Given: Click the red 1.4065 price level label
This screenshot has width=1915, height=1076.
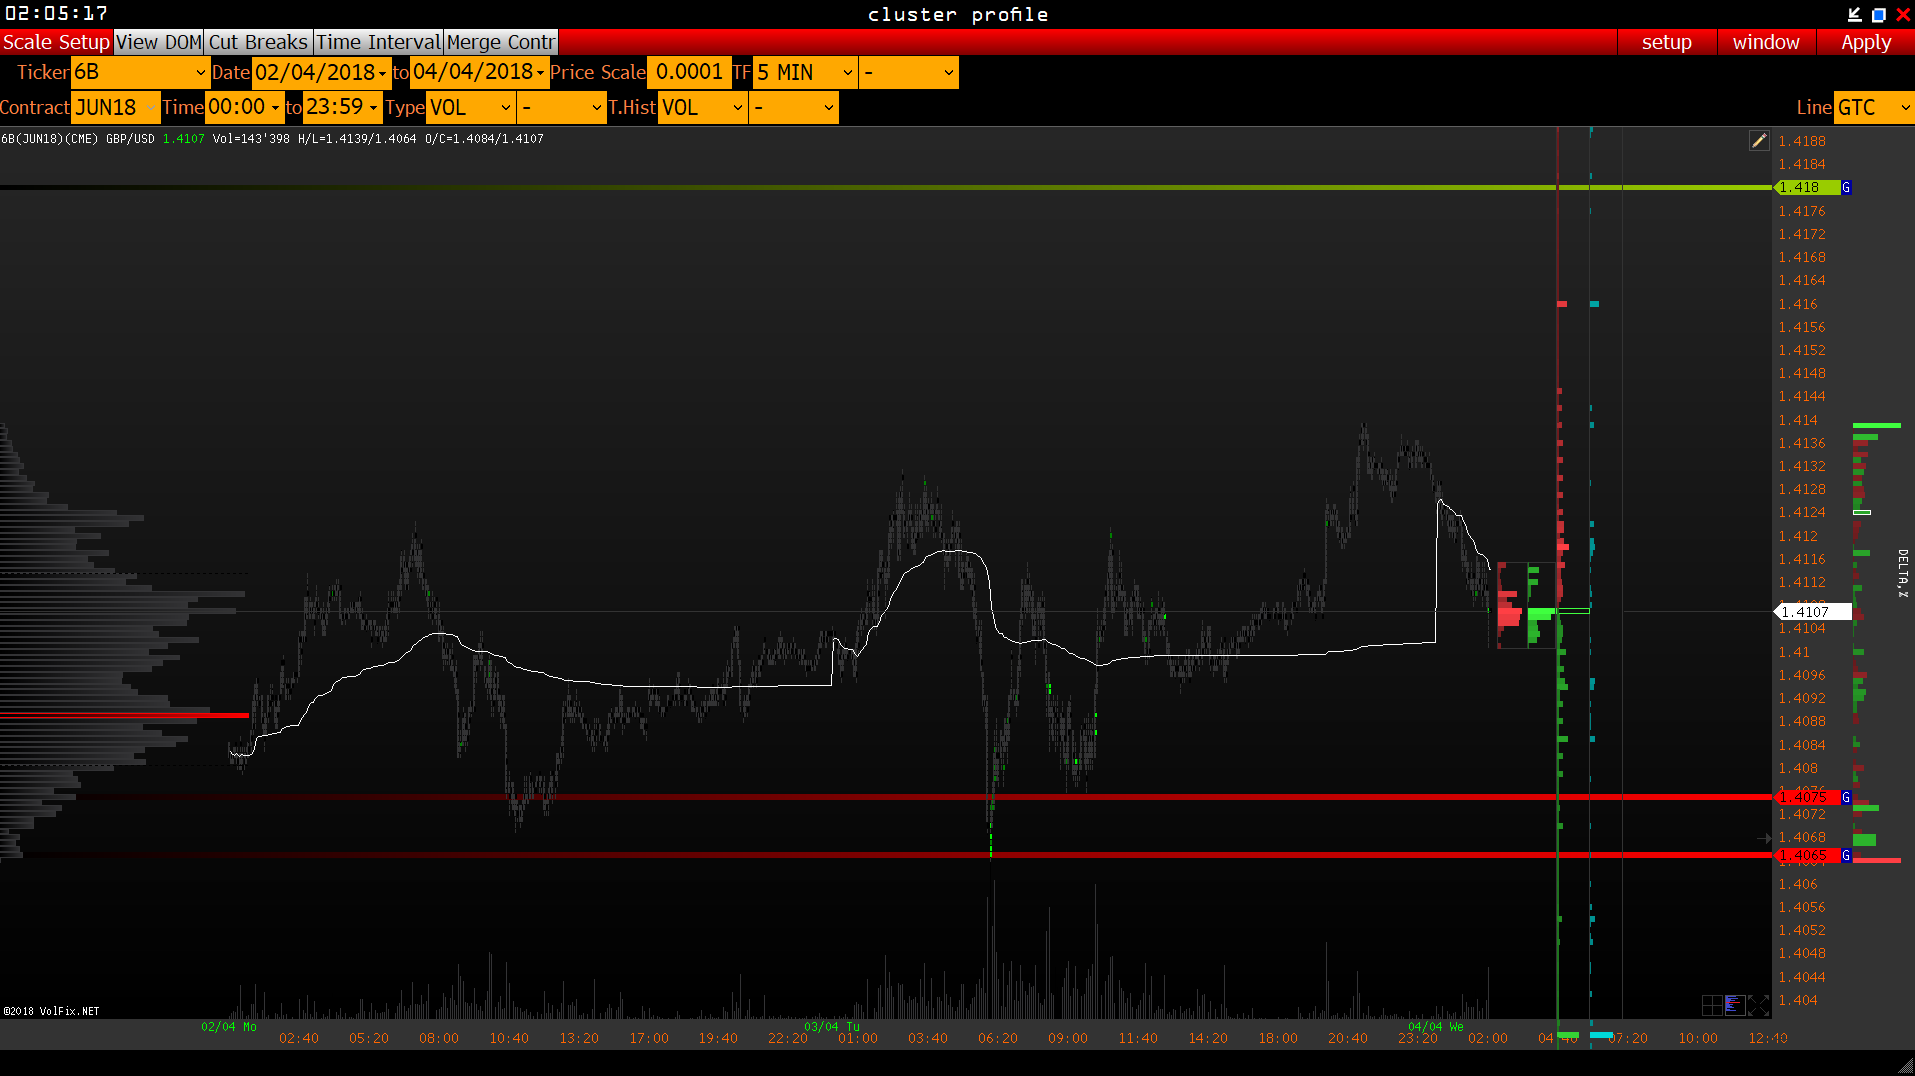Looking at the screenshot, I should pos(1806,856).
